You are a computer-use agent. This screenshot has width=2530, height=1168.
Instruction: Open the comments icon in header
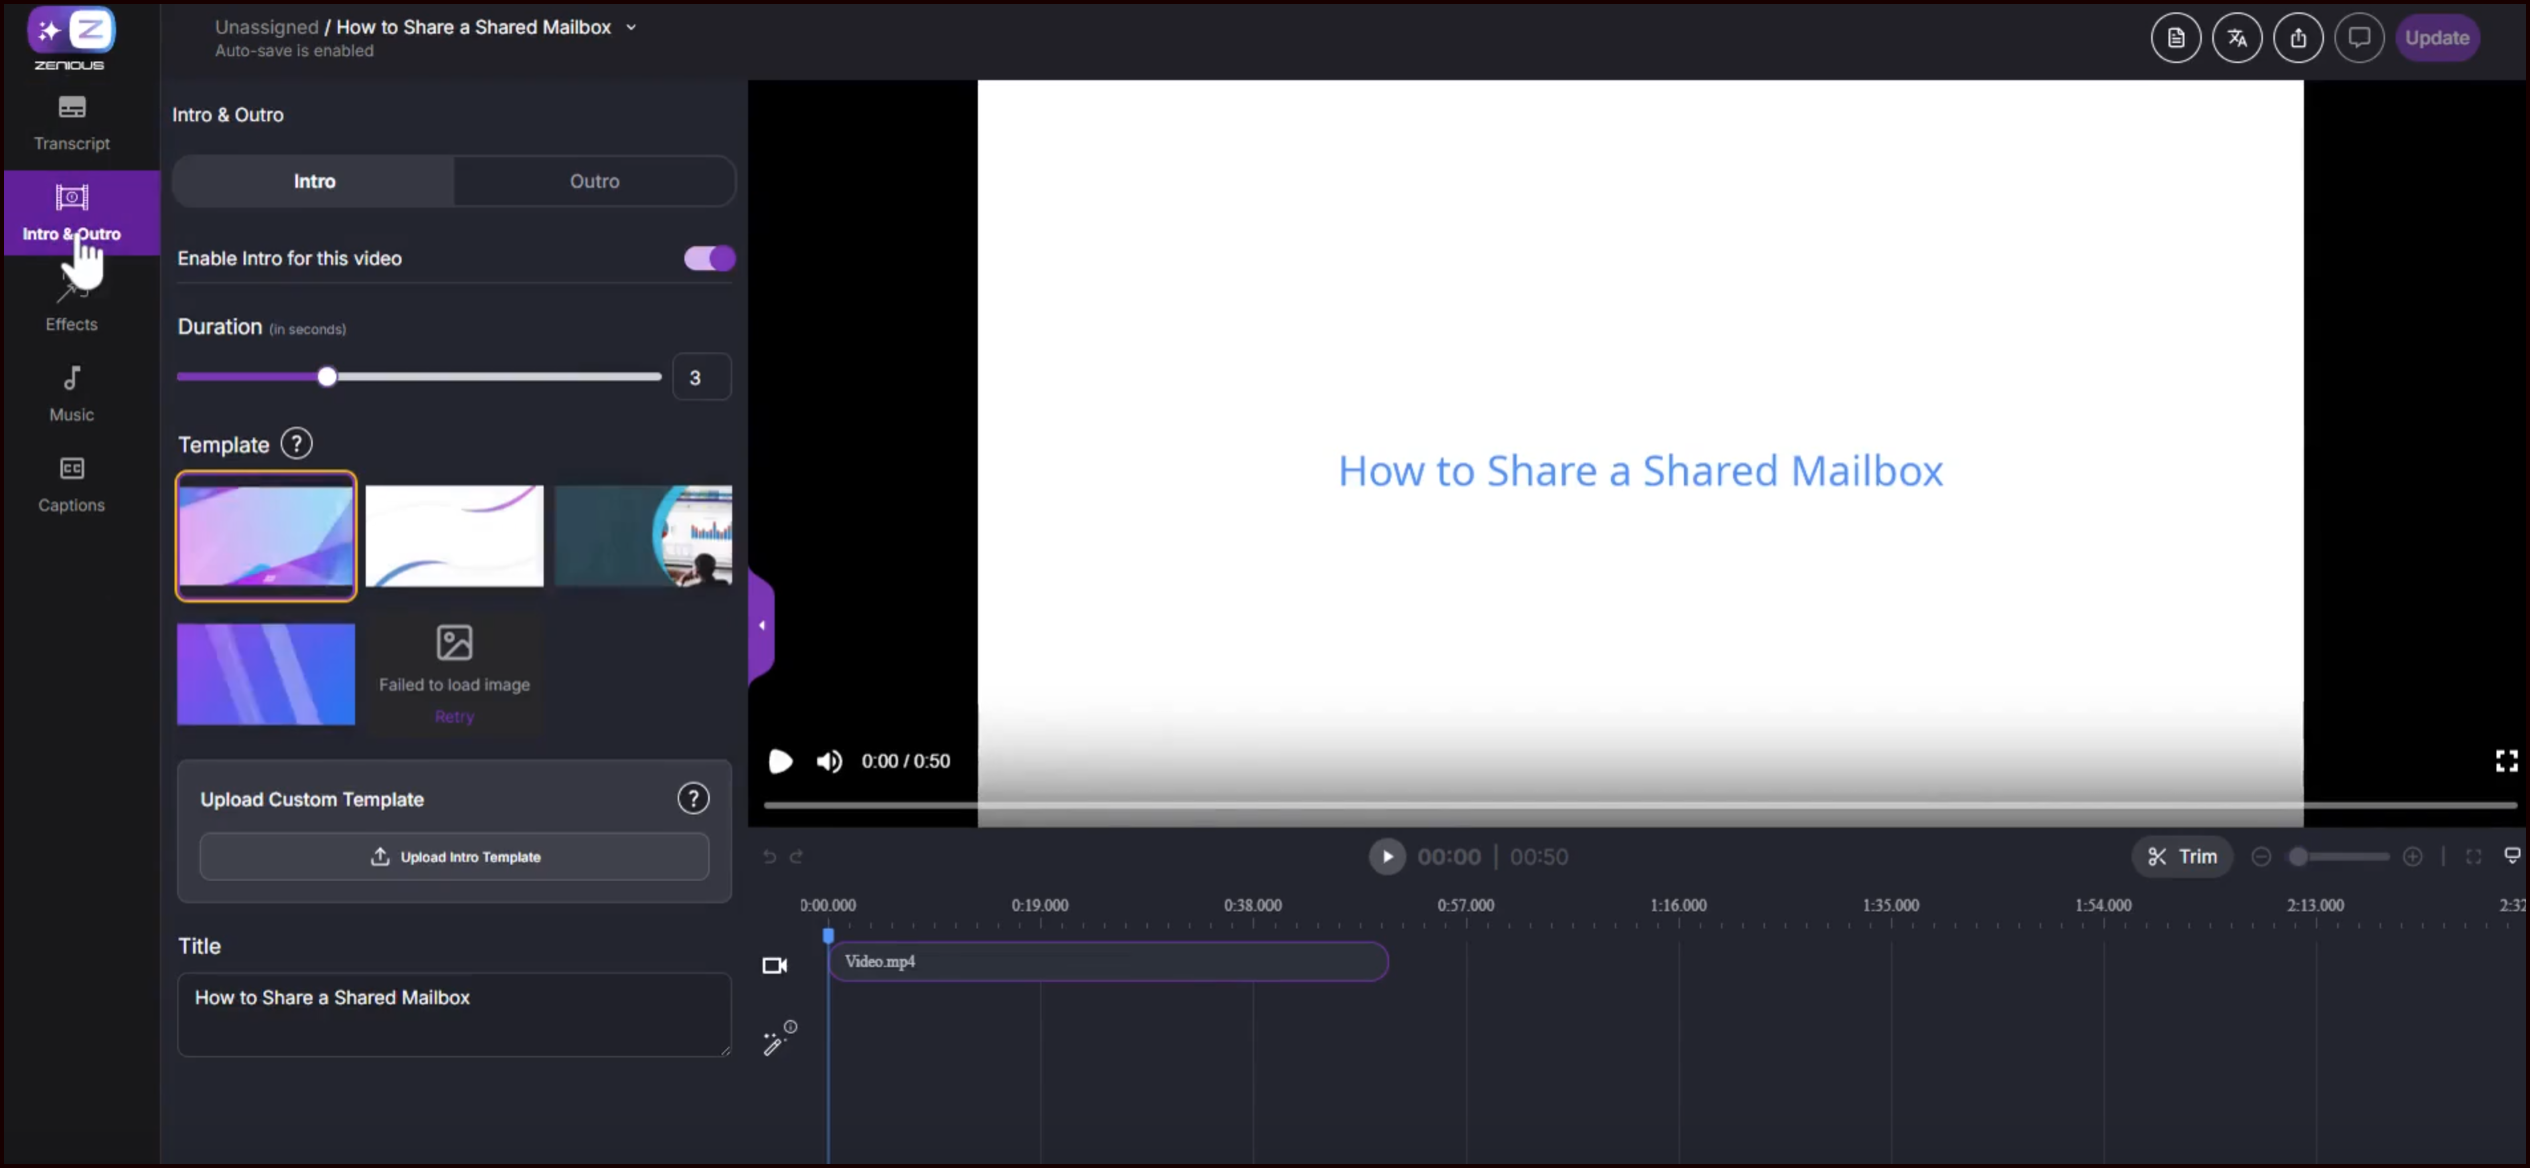2359,38
